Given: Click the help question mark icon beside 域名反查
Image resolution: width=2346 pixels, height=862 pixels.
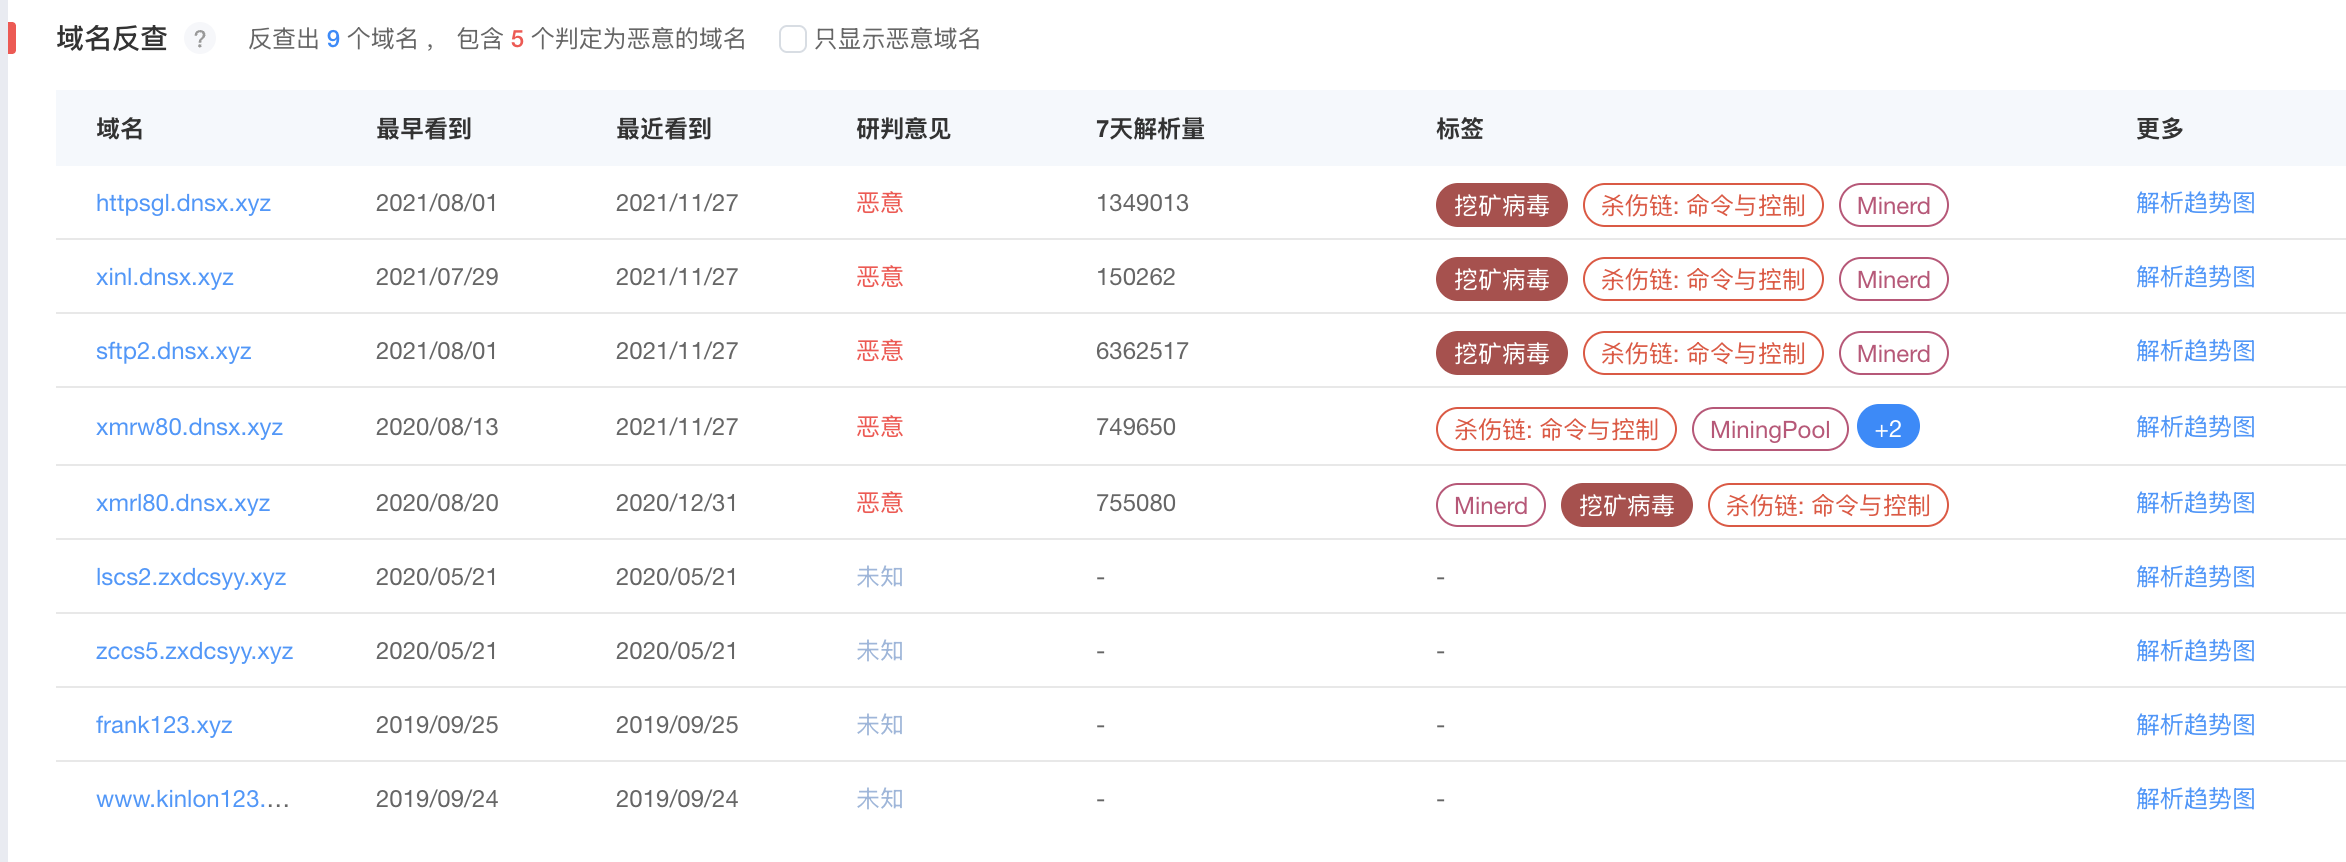Looking at the screenshot, I should click(200, 39).
